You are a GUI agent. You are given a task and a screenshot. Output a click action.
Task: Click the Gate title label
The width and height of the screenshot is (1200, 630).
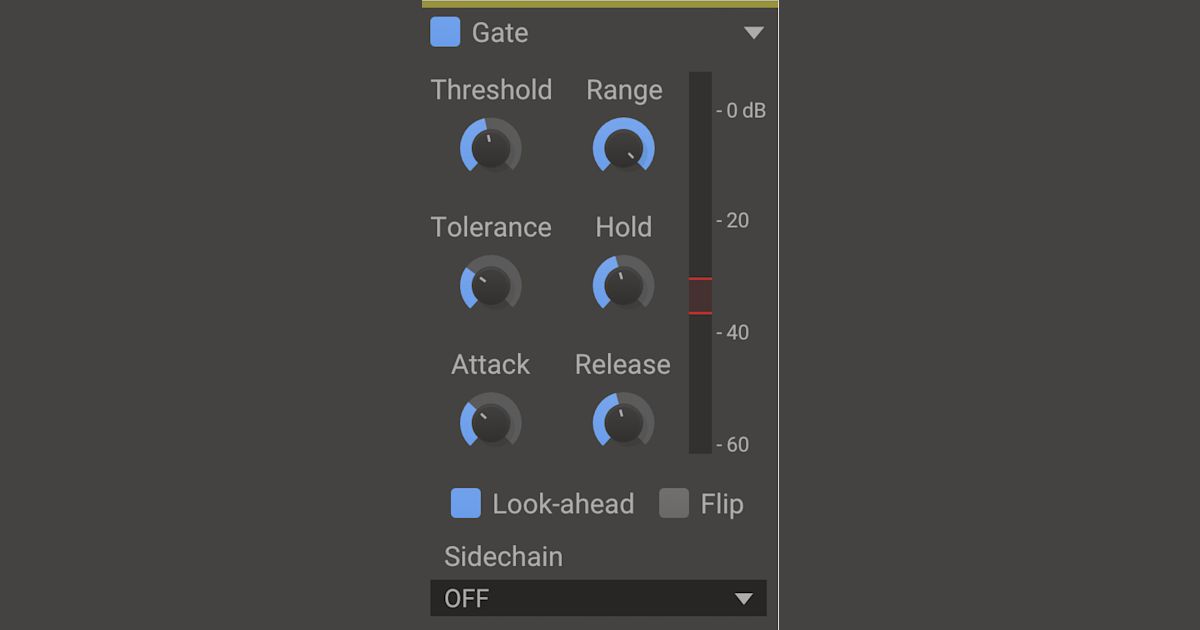(x=502, y=32)
